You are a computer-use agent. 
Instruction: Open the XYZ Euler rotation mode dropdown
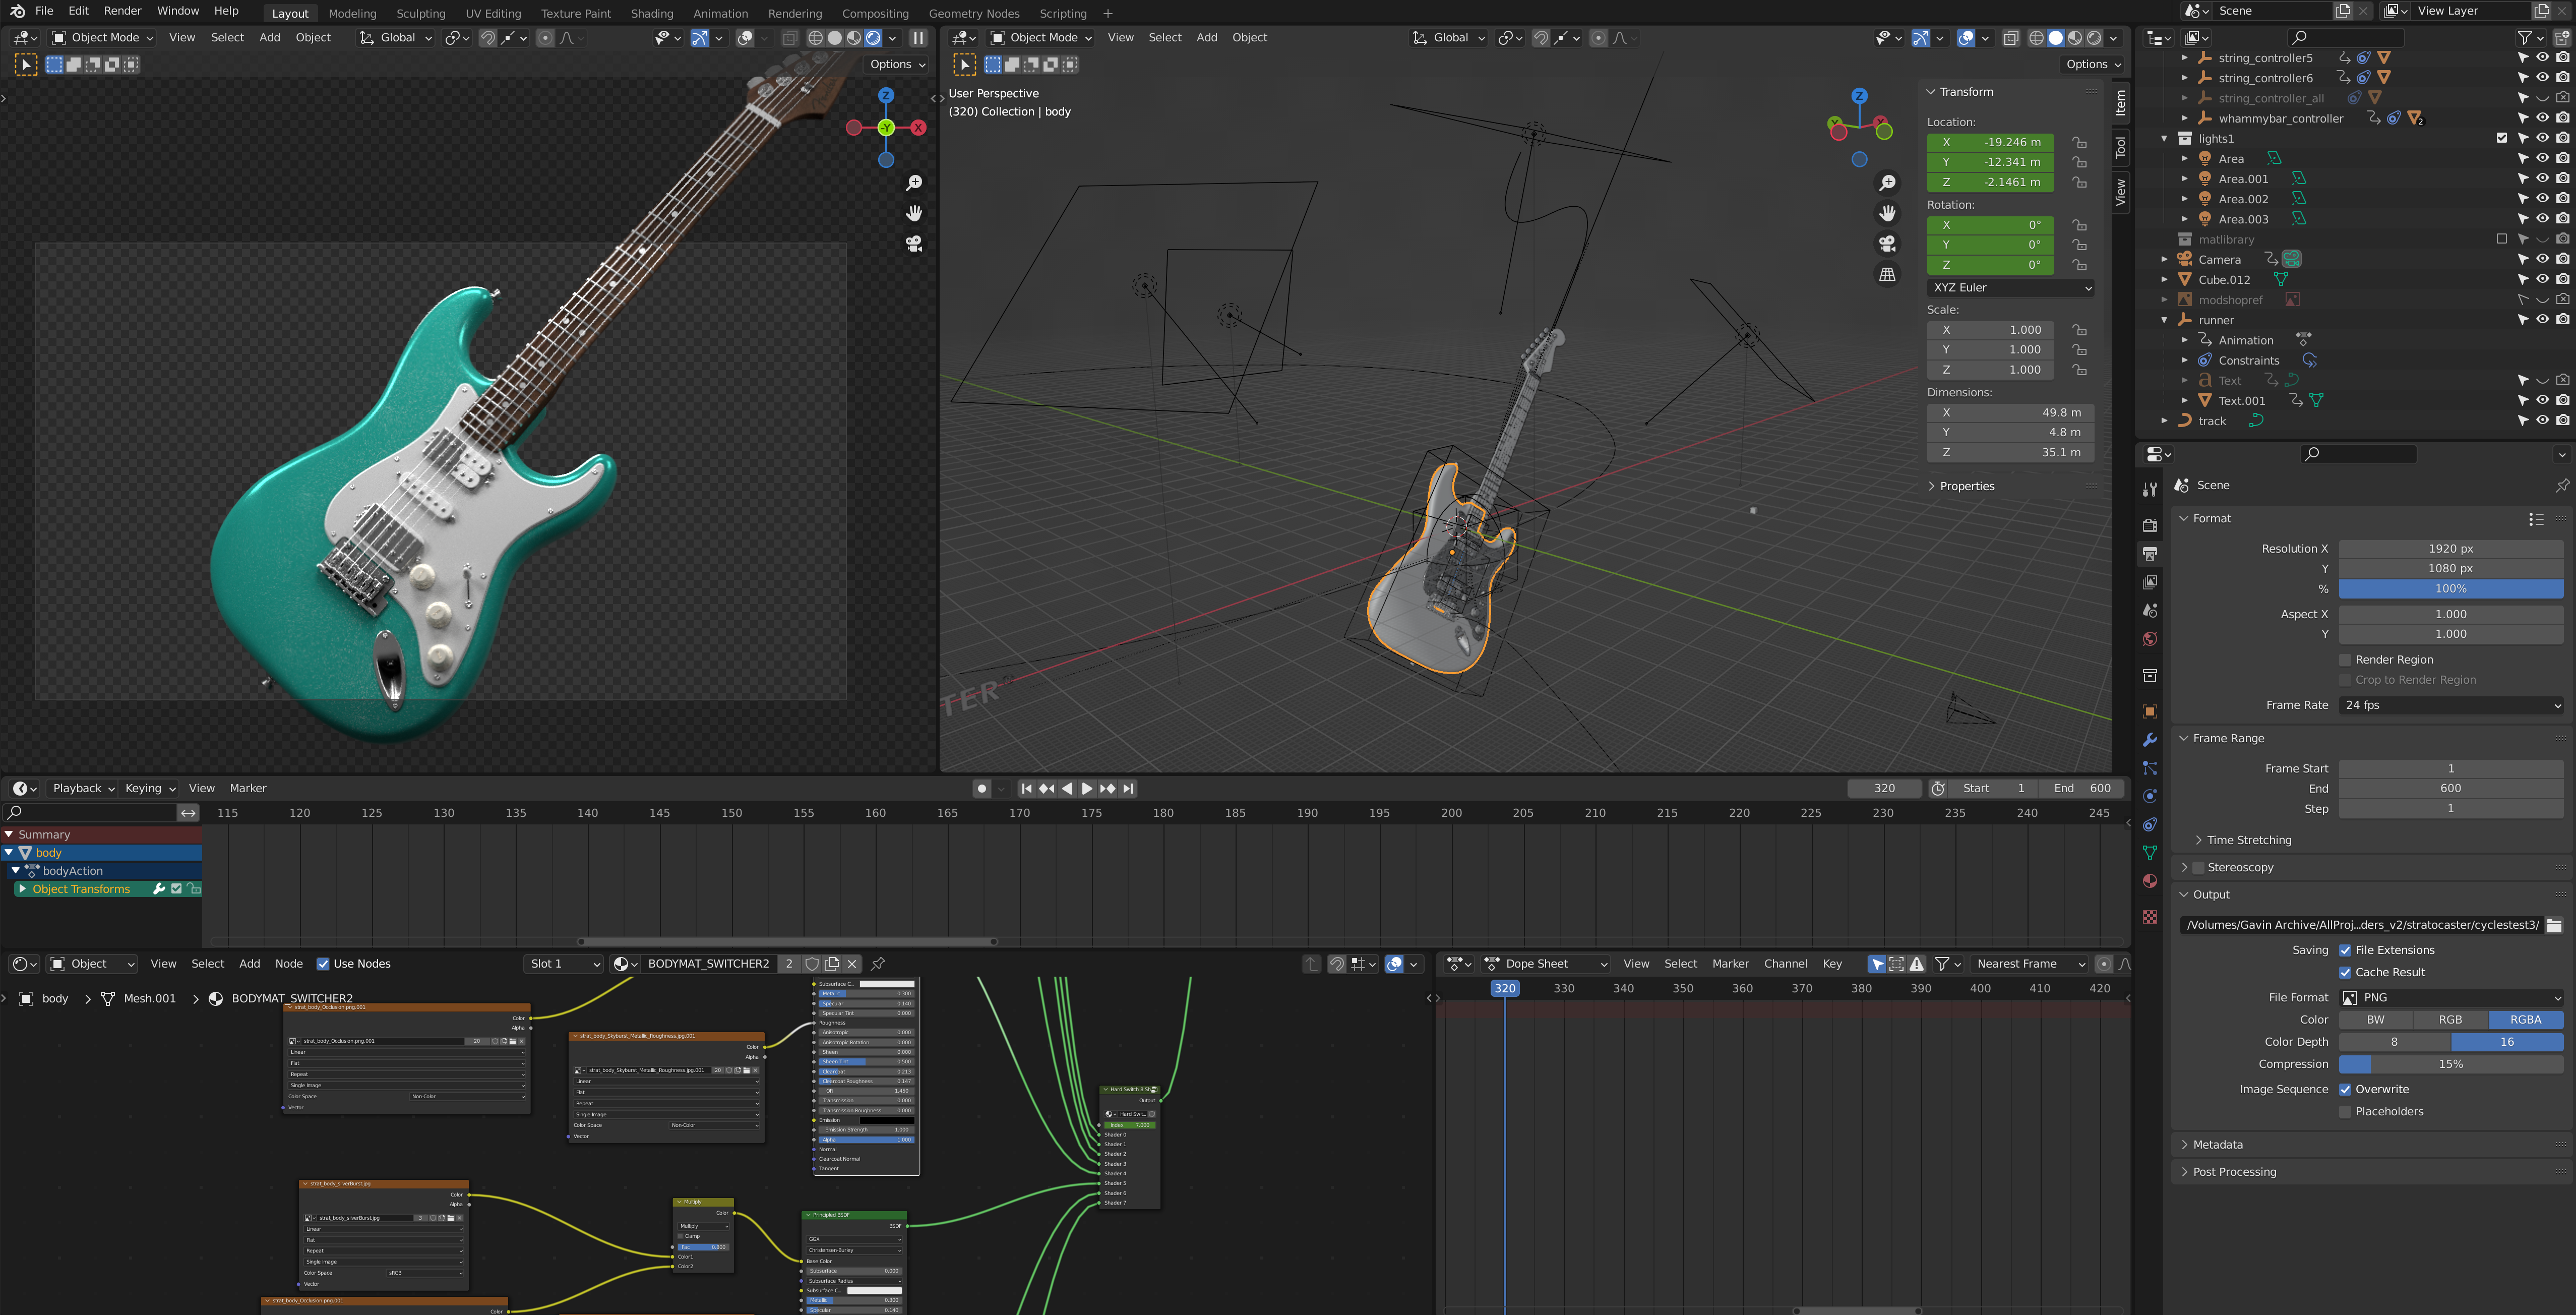click(x=2010, y=287)
